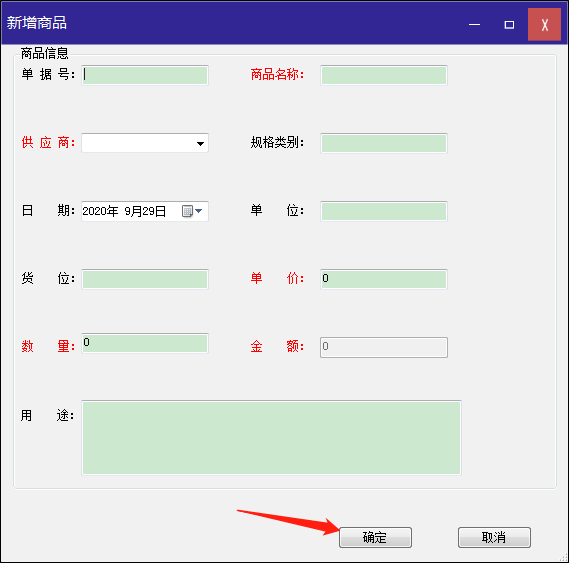
Task: Focus the 商品名称 product name field
Action: [x=384, y=75]
